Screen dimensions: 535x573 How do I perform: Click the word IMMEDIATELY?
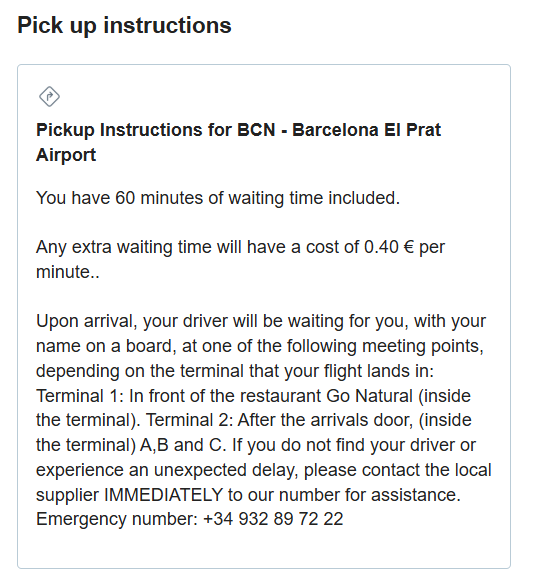[163, 495]
